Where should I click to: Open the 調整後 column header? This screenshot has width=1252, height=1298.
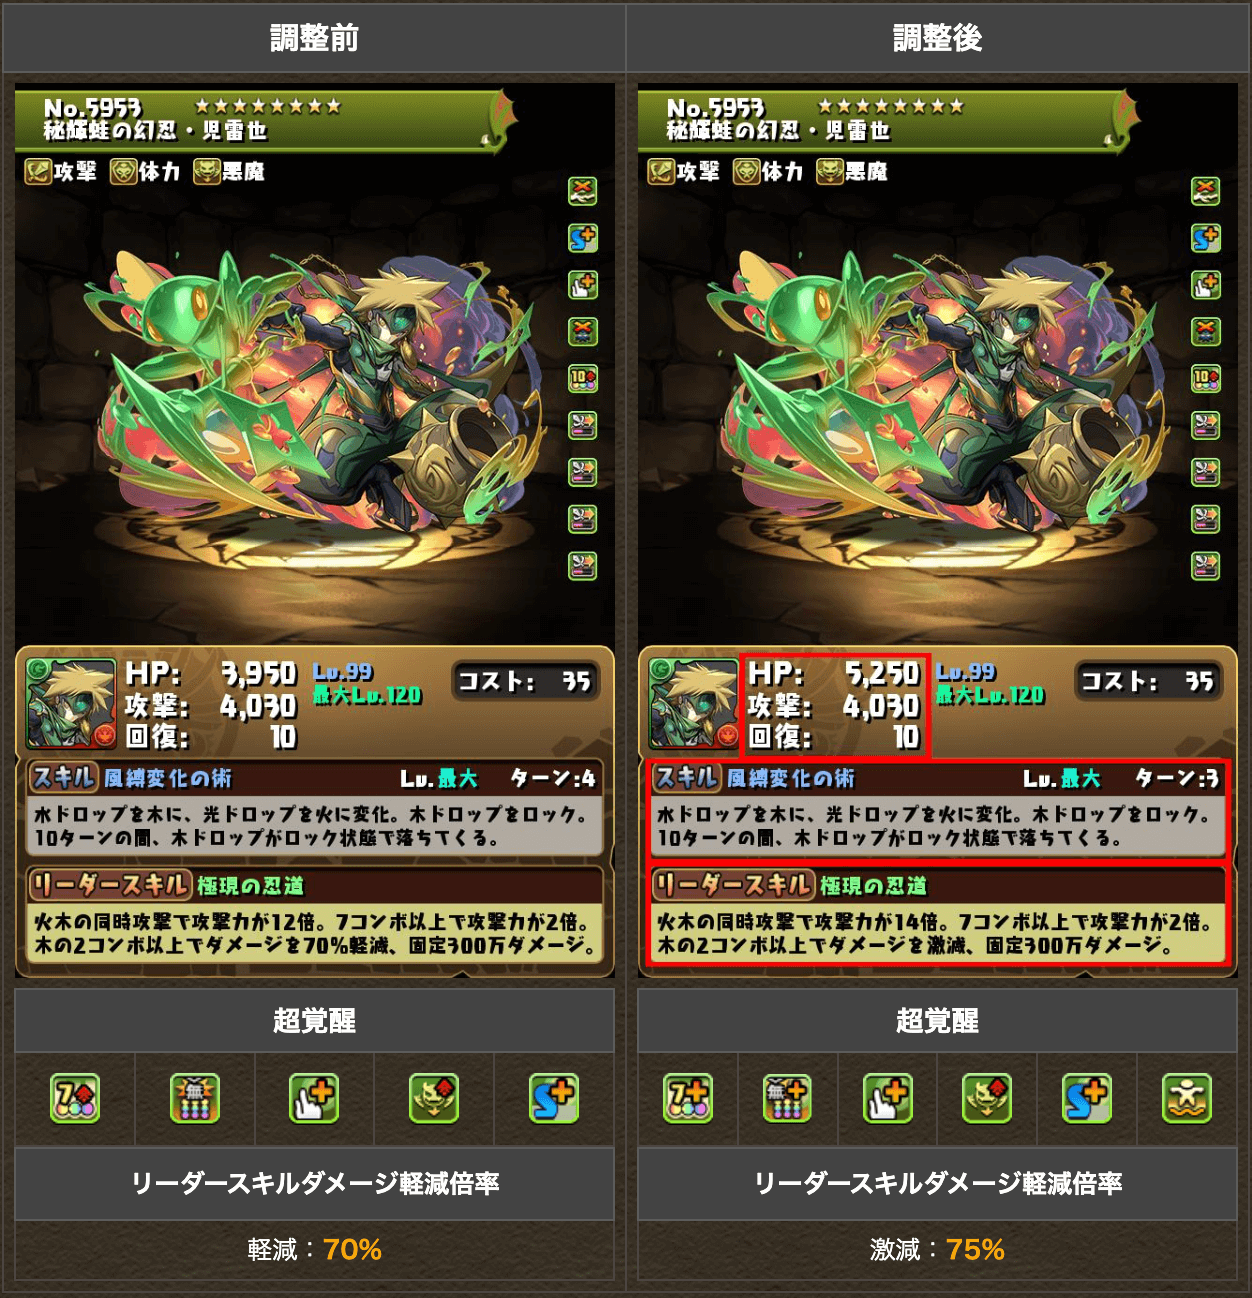(937, 38)
